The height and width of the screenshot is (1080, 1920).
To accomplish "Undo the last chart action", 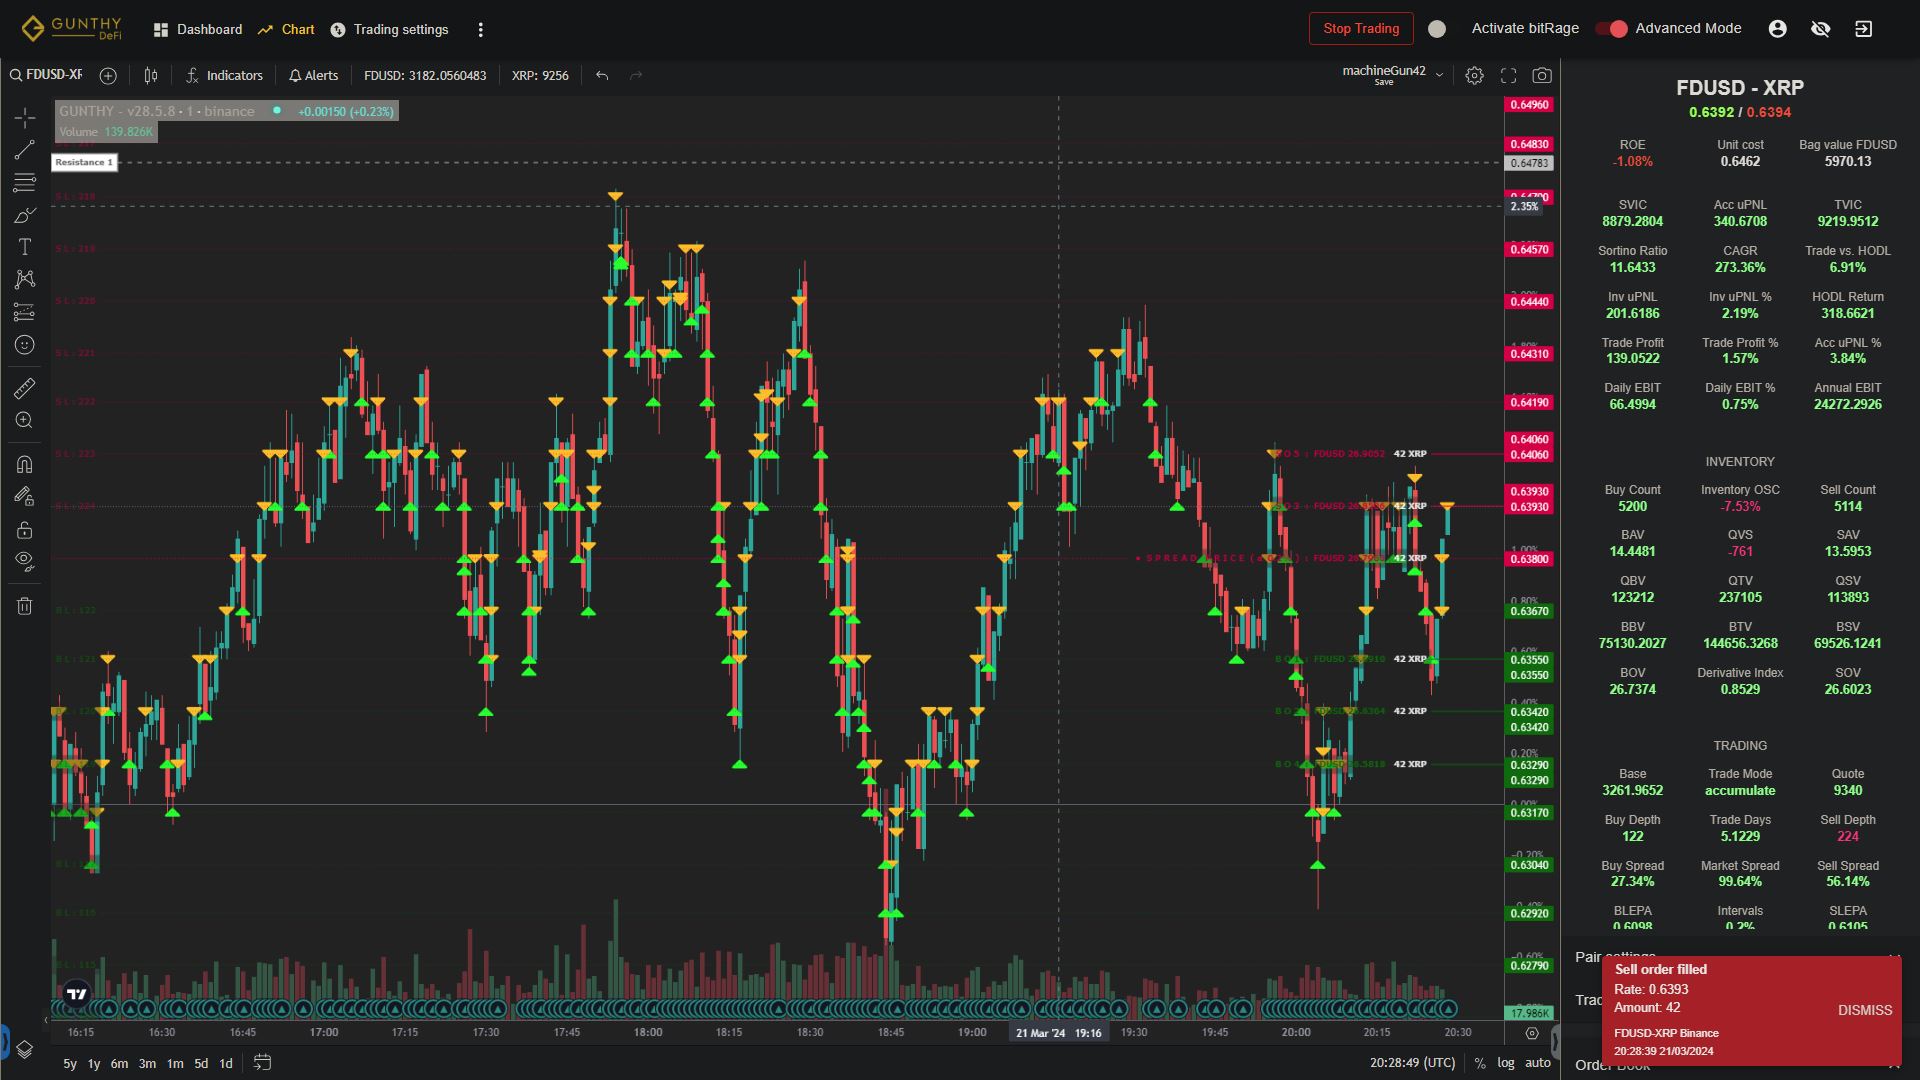I will click(x=602, y=75).
